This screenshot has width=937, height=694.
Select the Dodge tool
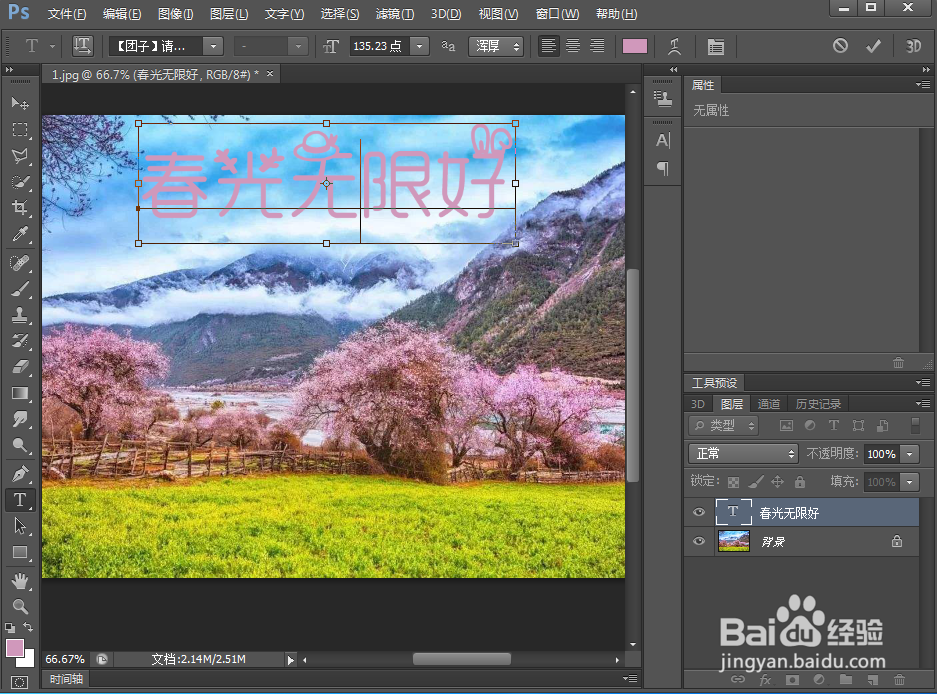click(x=20, y=445)
